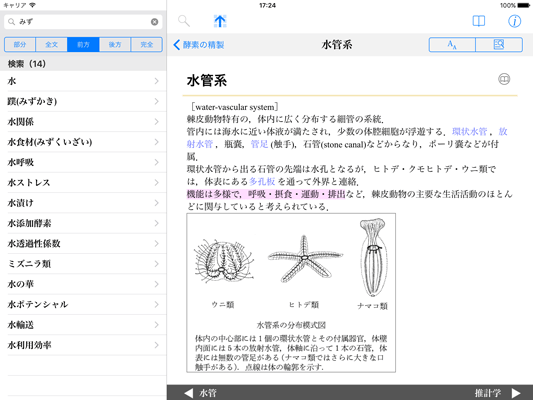Viewport: 533px width, 400px height.
Task: Select the 全文 search mode
Action: 51,45
